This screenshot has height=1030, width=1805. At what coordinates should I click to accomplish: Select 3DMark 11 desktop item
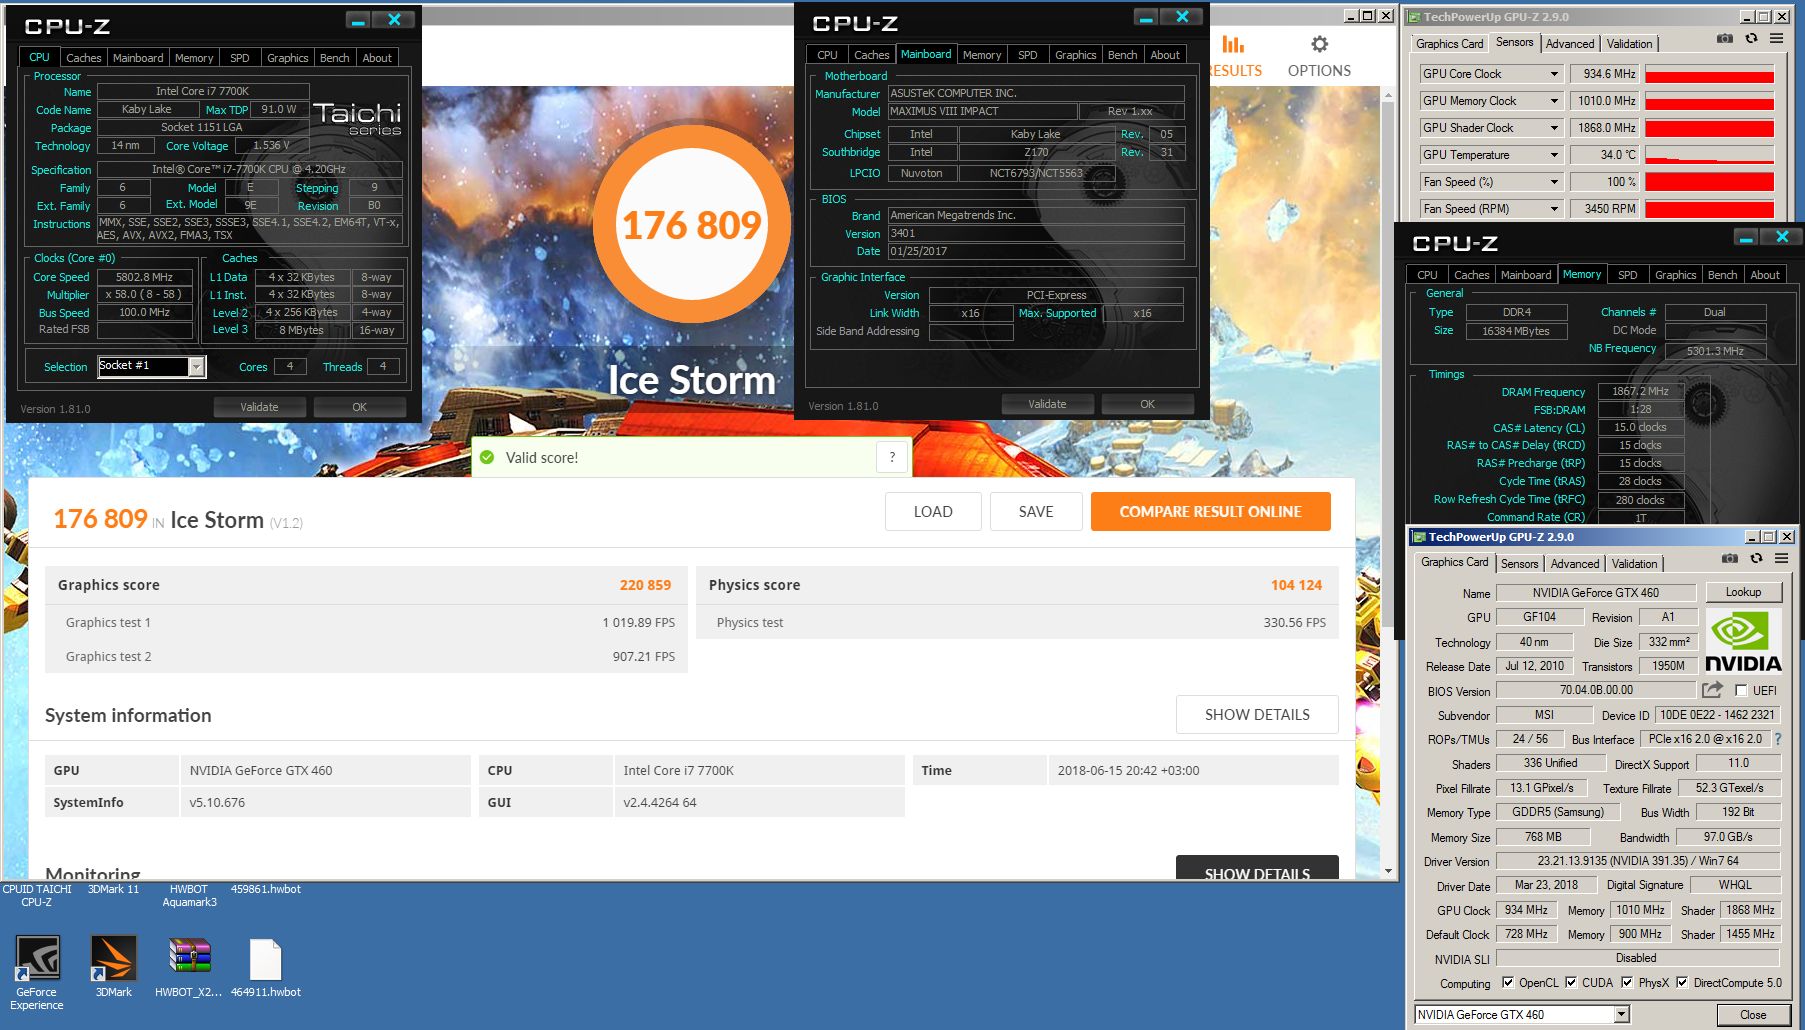(x=113, y=889)
